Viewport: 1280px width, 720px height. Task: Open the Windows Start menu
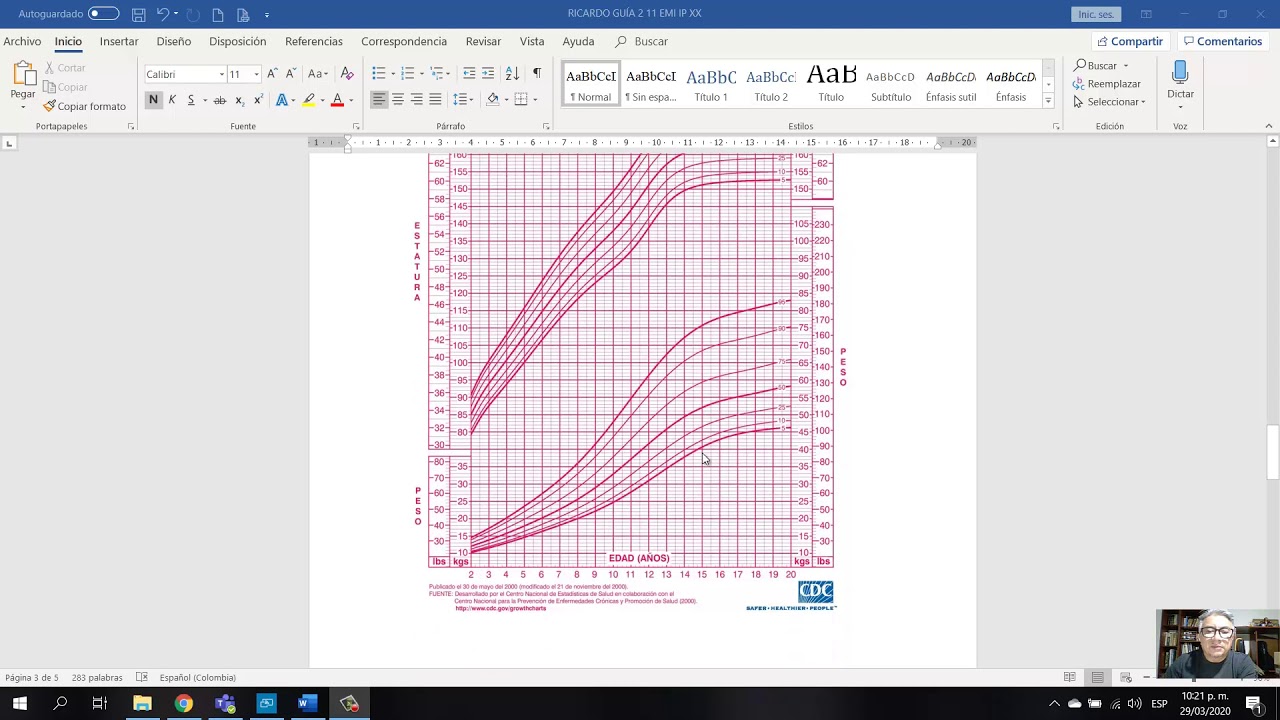pyautogui.click(x=19, y=704)
